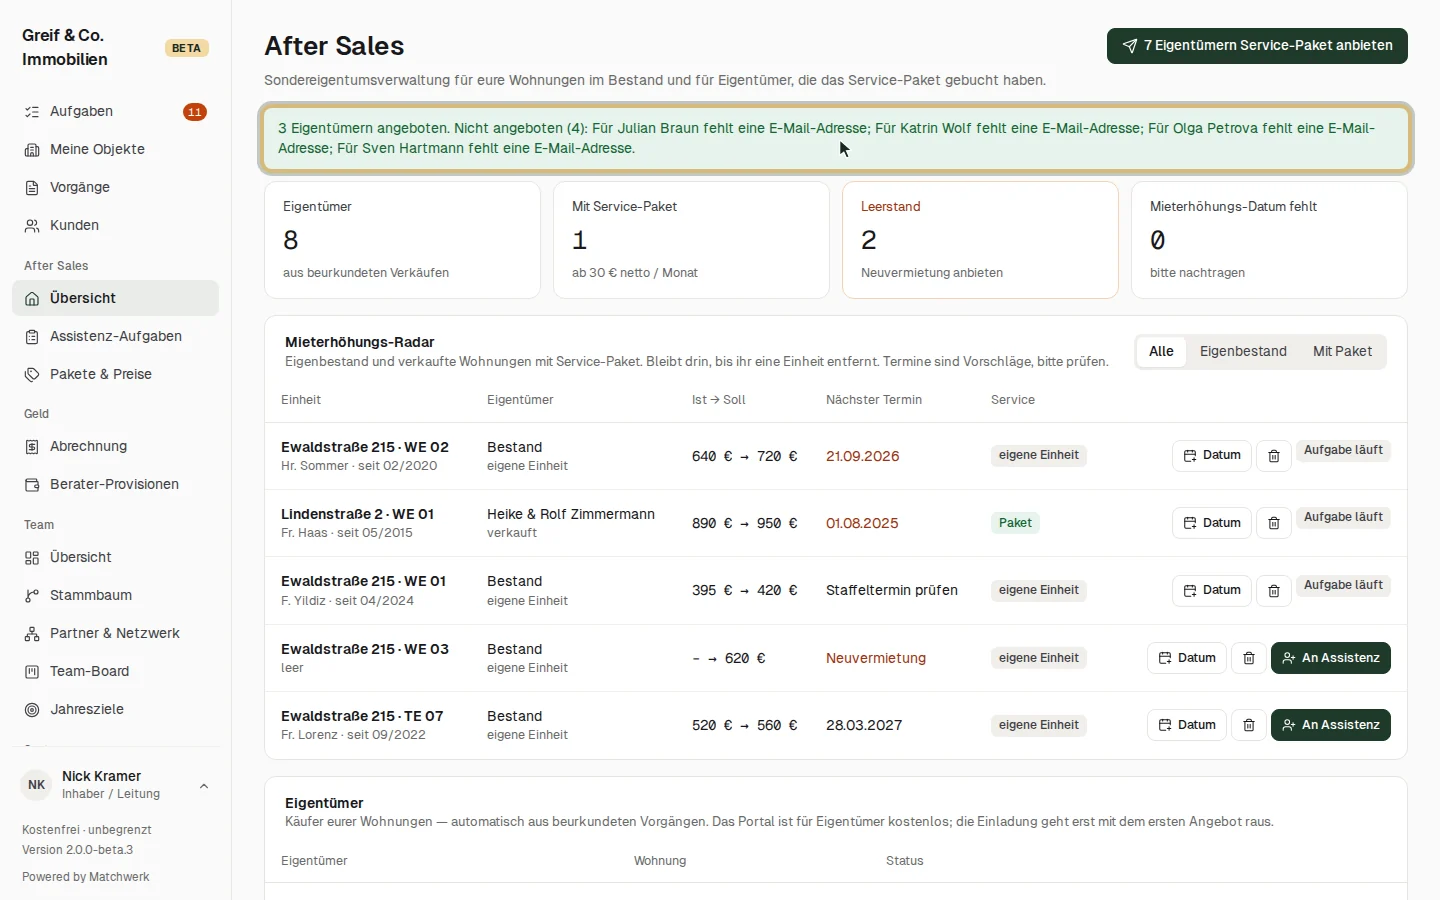This screenshot has height=900, width=1440.
Task: Click 7 Eigentümern Service-Paket anbieten button
Action: pyautogui.click(x=1257, y=46)
